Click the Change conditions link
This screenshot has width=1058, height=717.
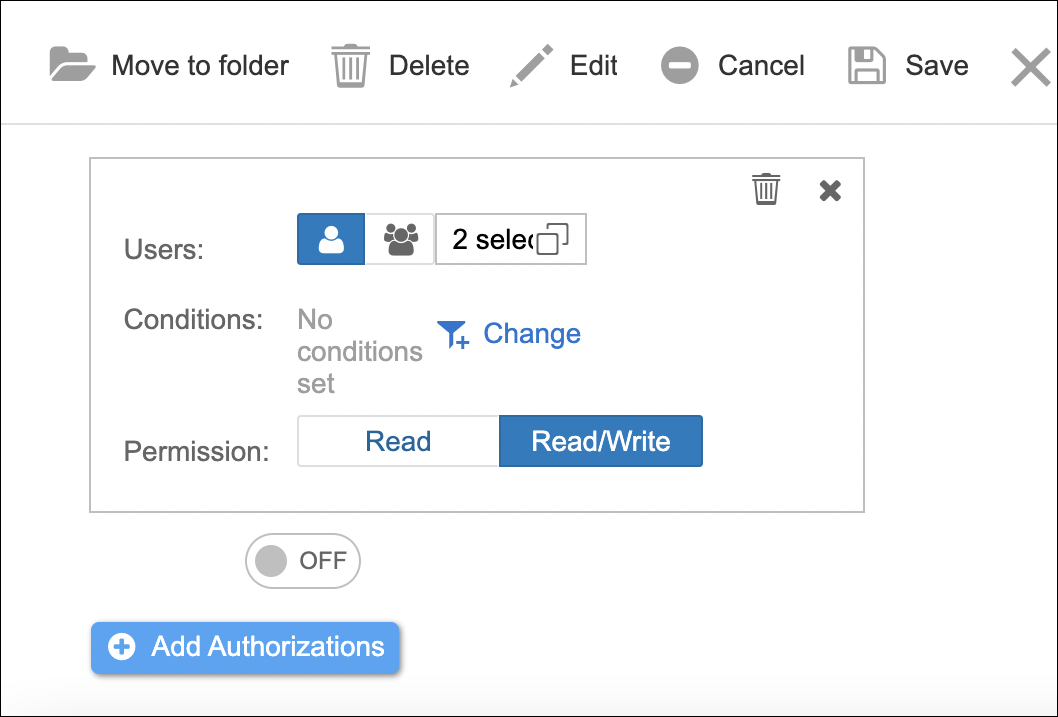pyautogui.click(x=532, y=334)
